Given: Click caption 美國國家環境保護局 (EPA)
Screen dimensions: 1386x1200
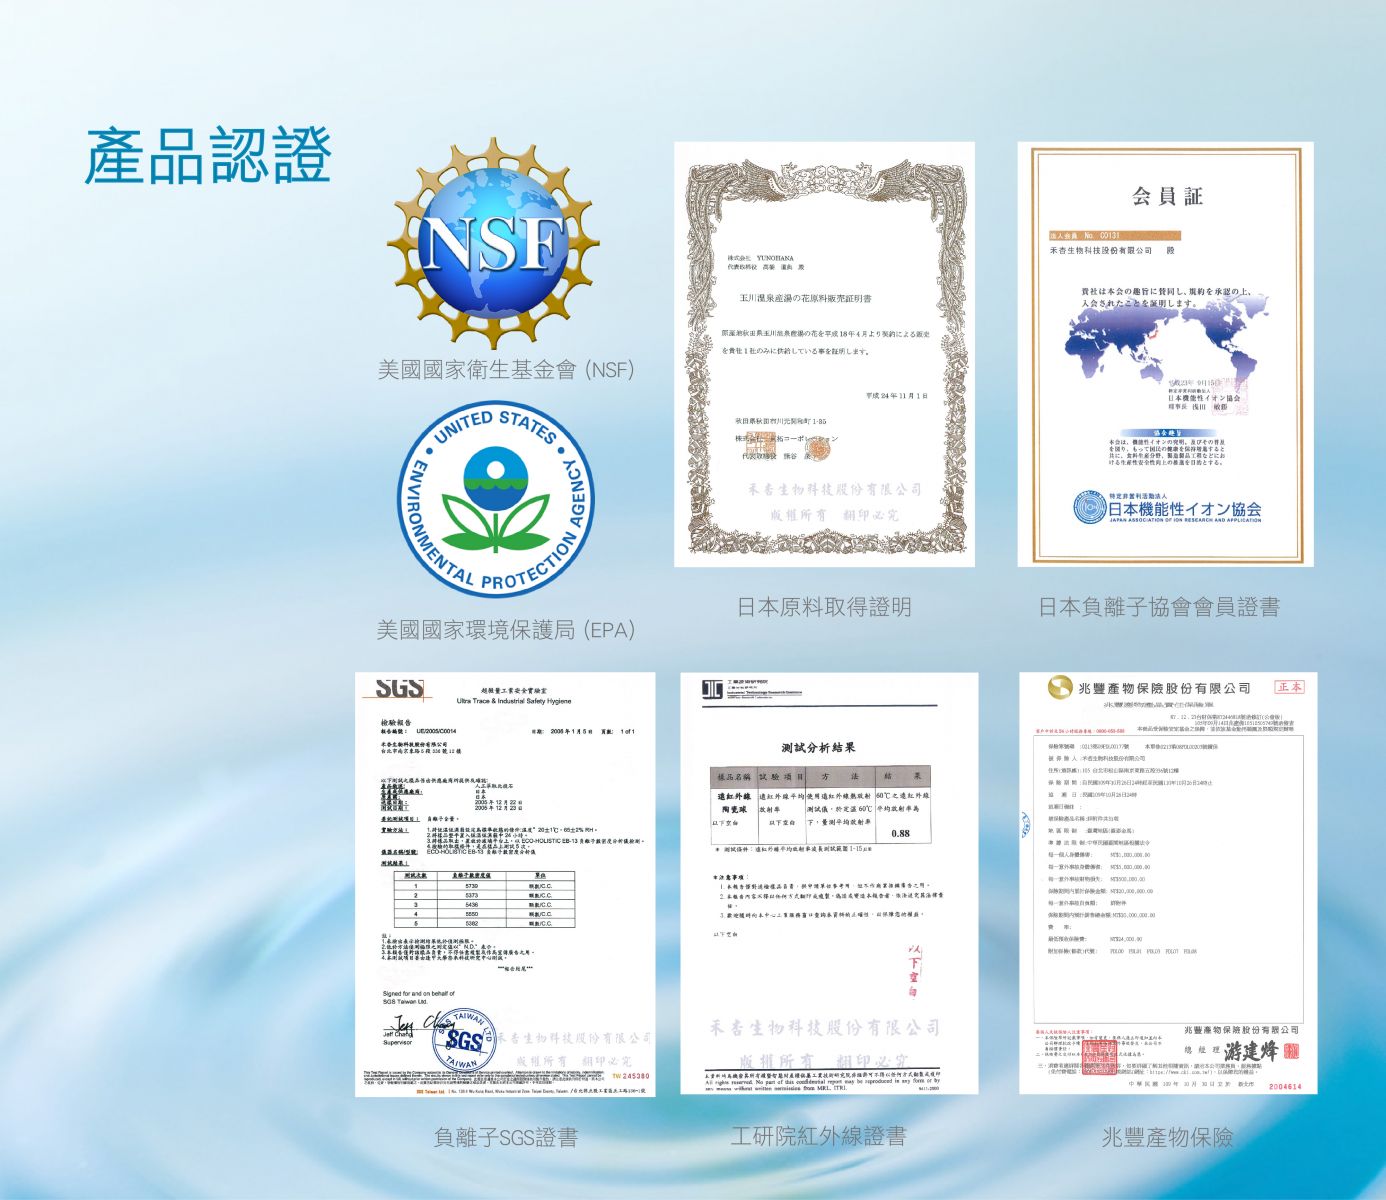Looking at the screenshot, I should click(x=506, y=630).
